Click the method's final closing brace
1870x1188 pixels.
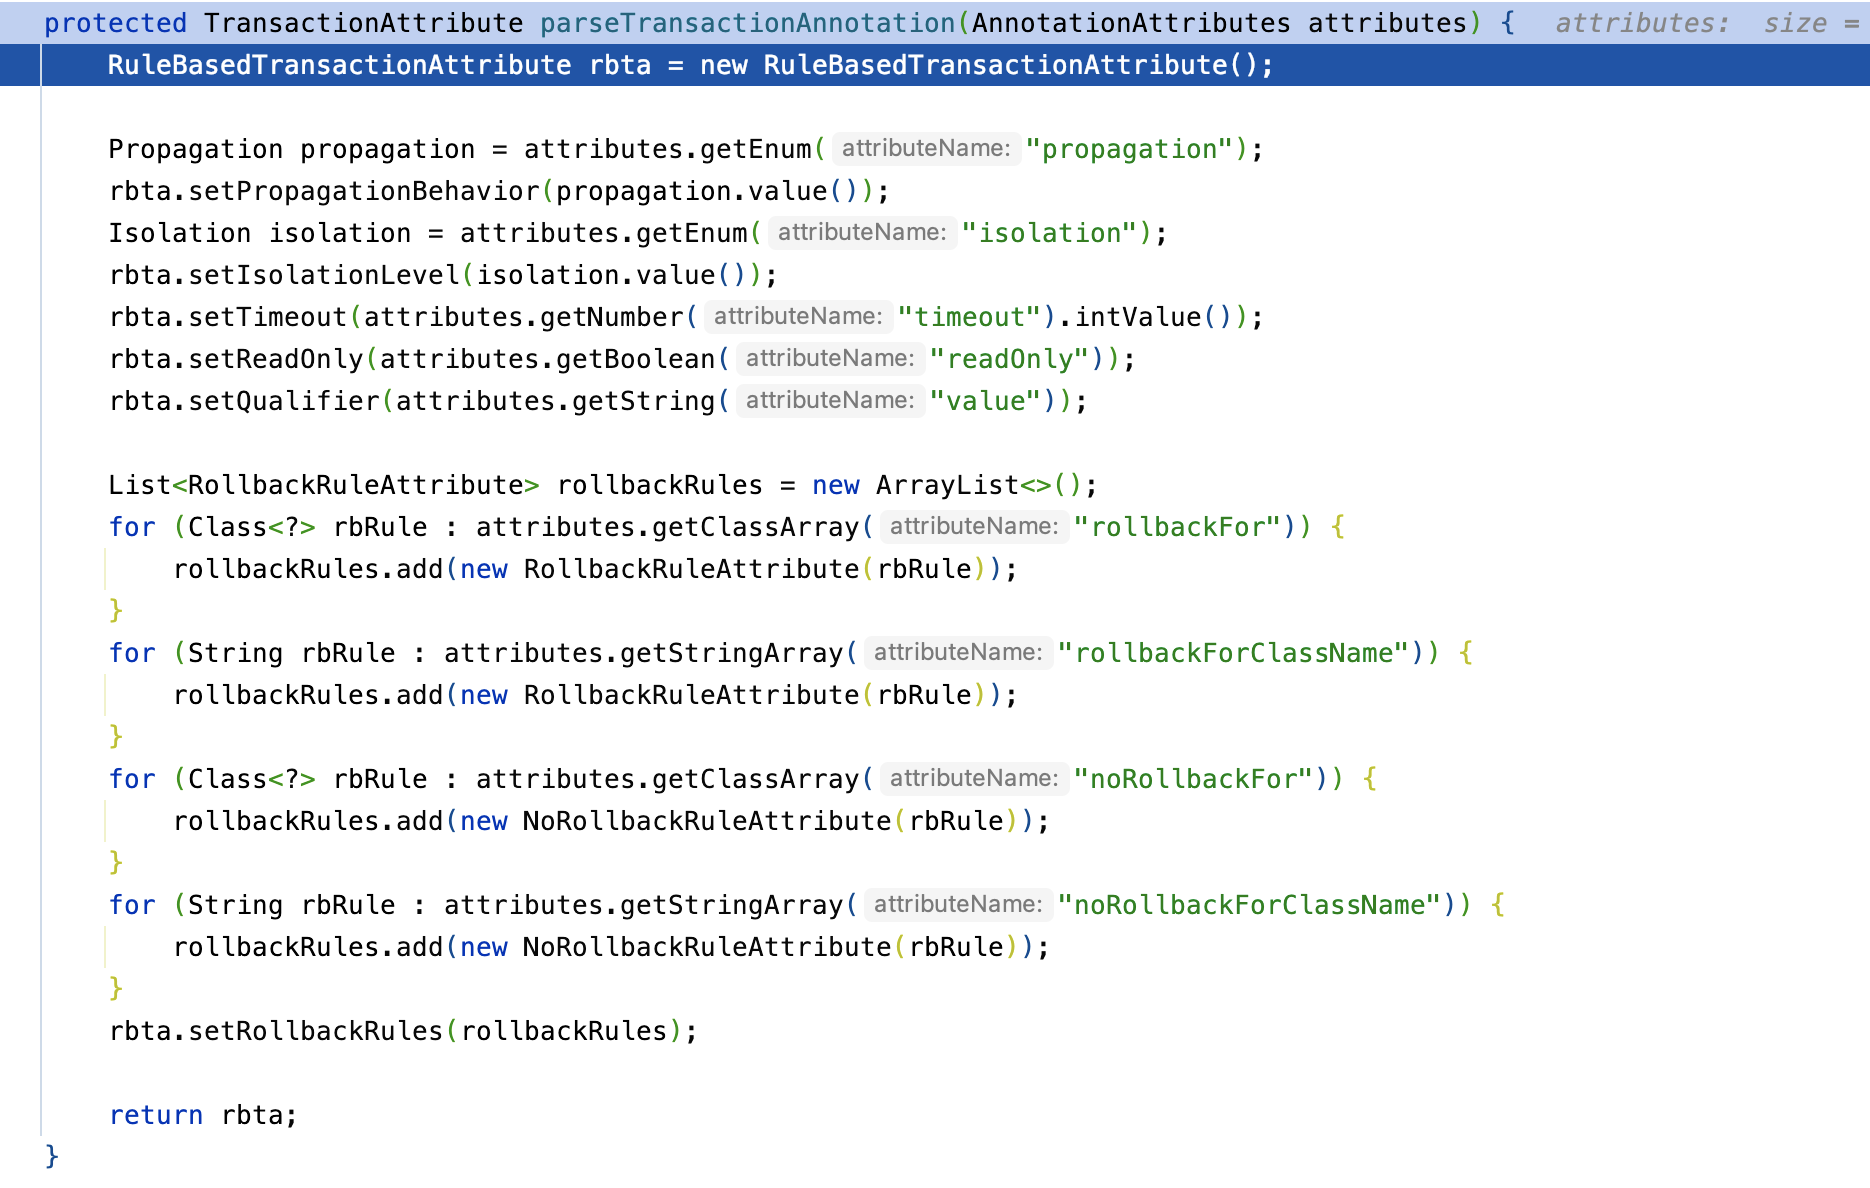pyautogui.click(x=52, y=1157)
